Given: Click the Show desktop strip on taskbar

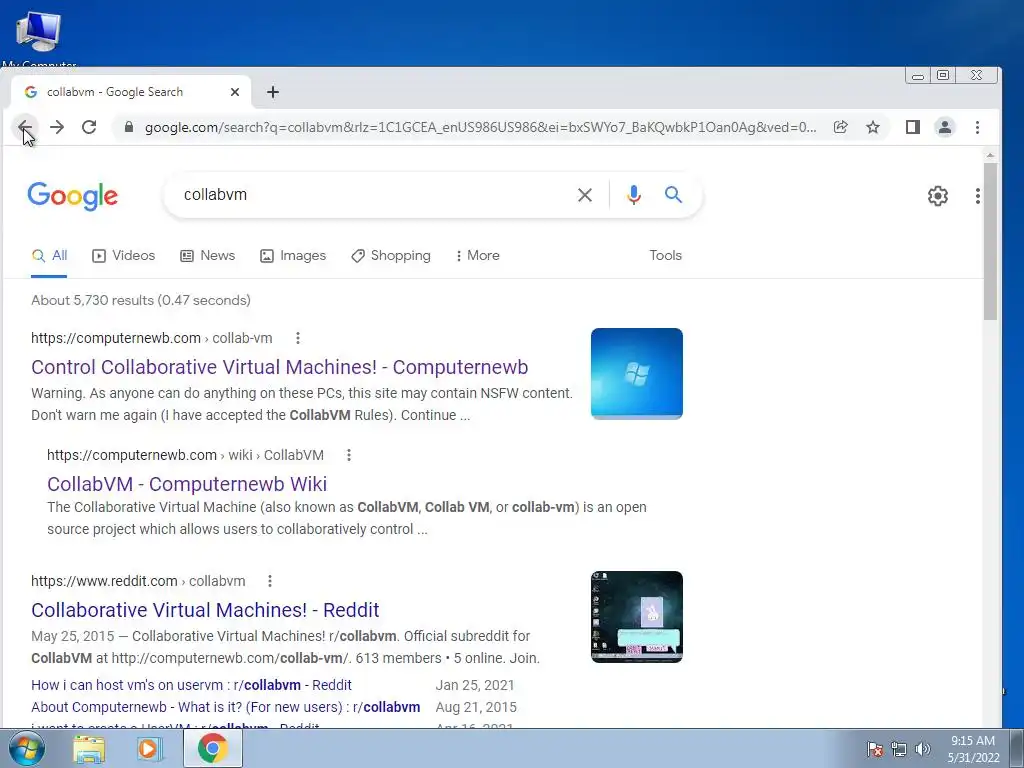Looking at the screenshot, I should [1017, 748].
